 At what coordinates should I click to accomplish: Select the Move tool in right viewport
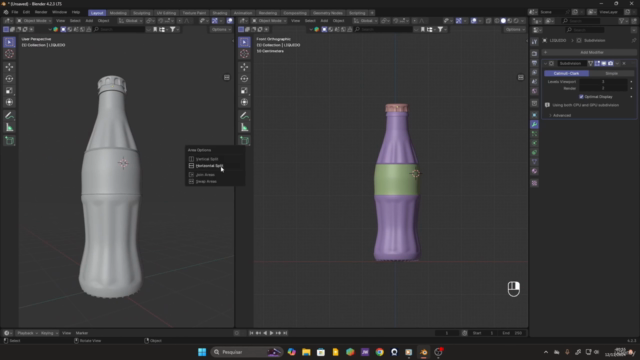(x=244, y=67)
